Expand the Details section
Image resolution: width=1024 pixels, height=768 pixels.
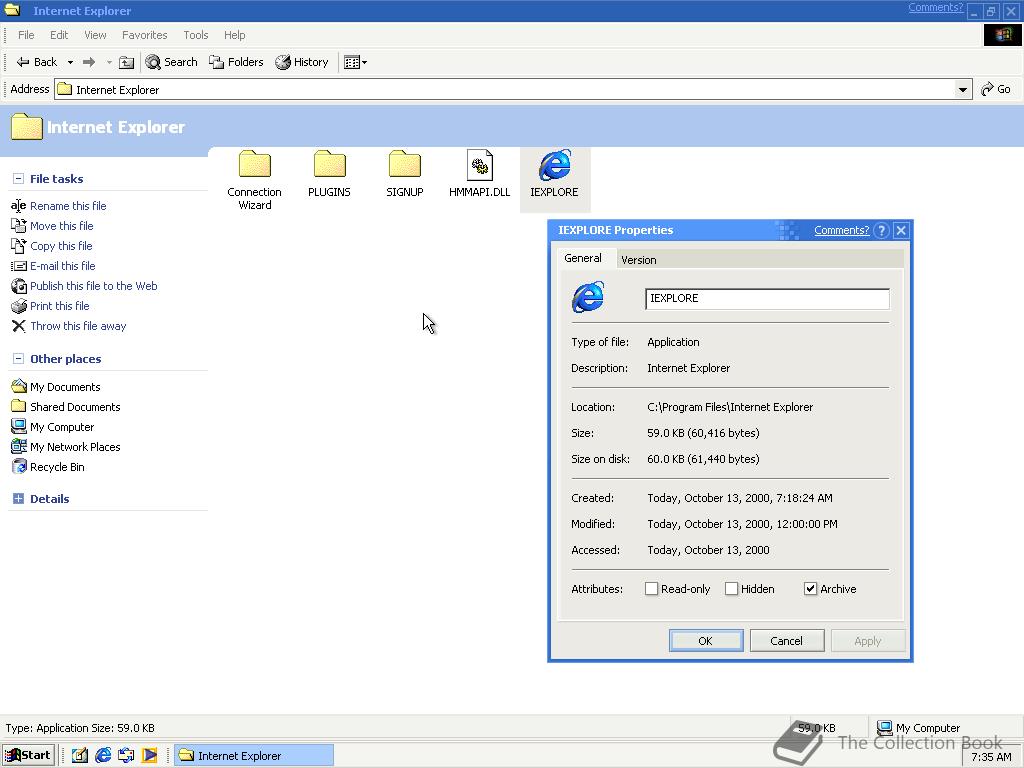pyautogui.click(x=18, y=498)
